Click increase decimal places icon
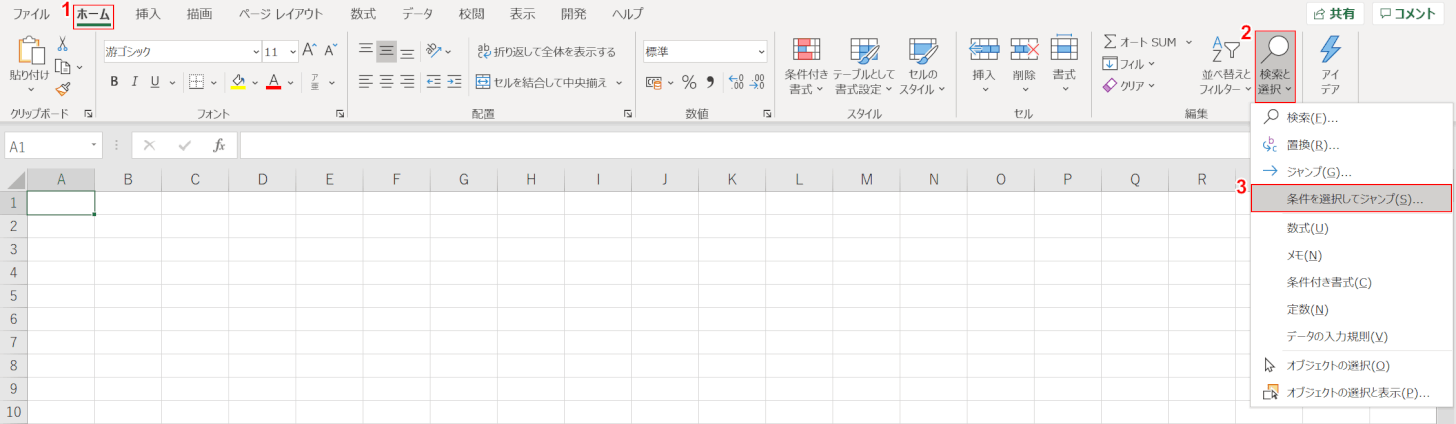The image size is (1456, 424). (736, 82)
